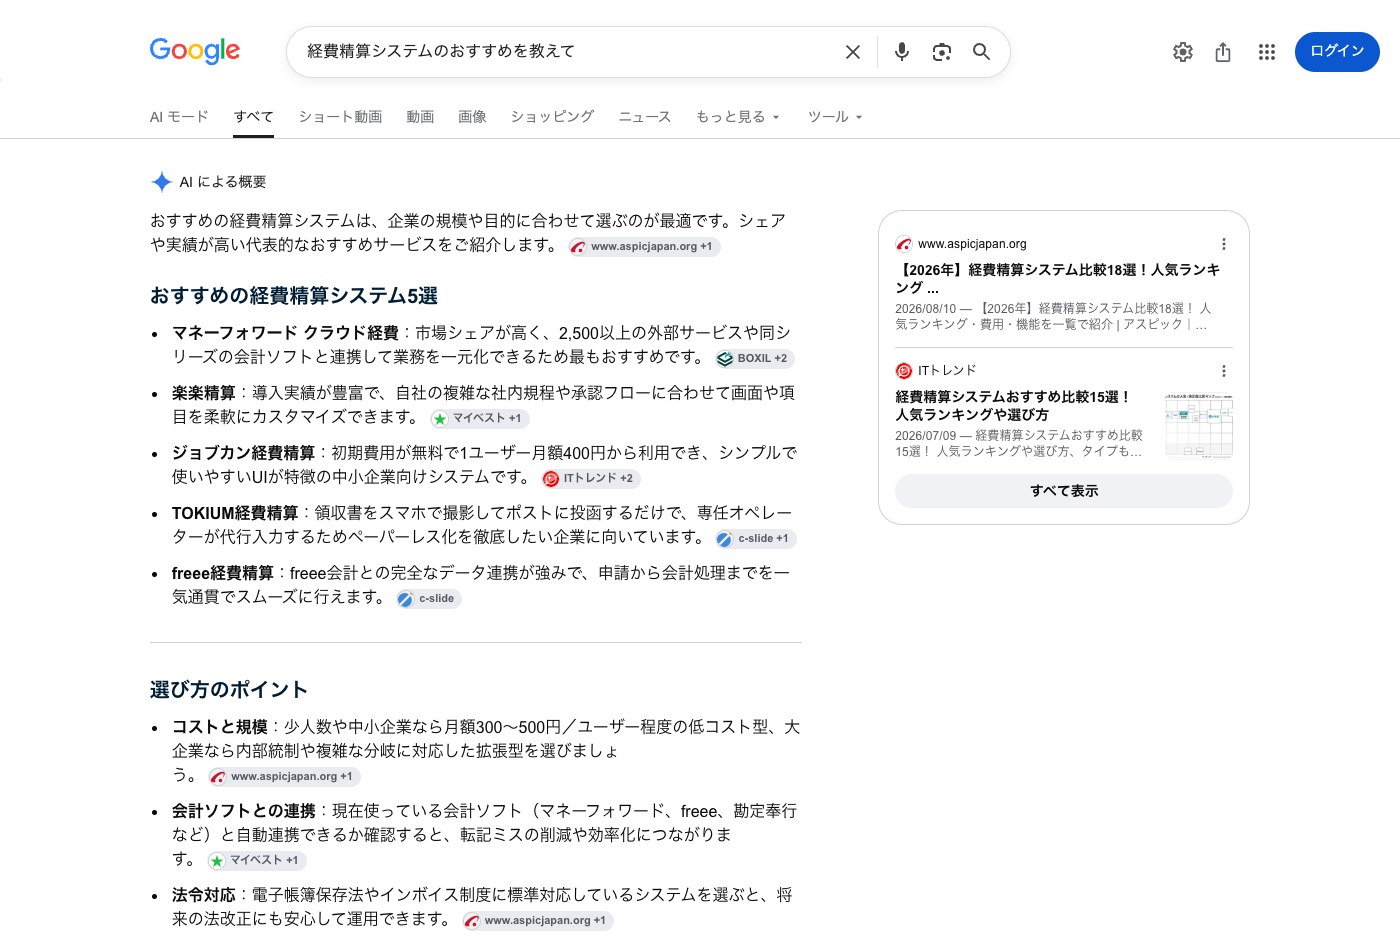Click the ログイン button
Viewport: 1400px width, 950px height.
[x=1337, y=52]
